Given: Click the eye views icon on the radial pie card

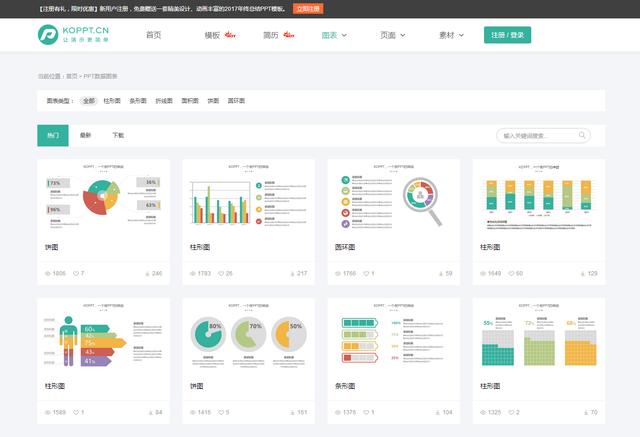Looking at the screenshot, I should pyautogui.click(x=48, y=273).
